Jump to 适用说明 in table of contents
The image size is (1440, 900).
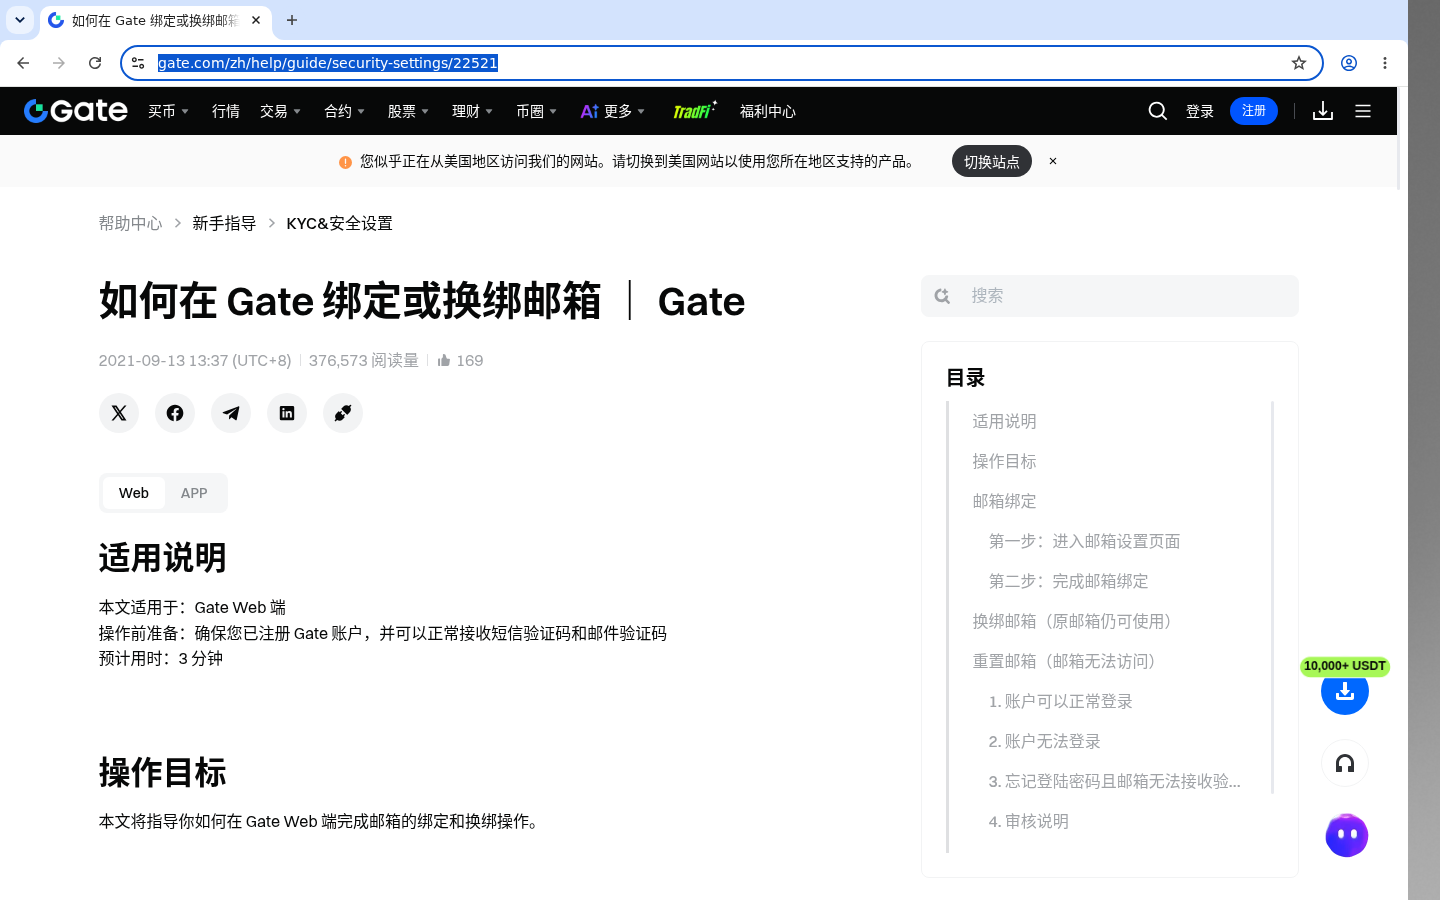(1004, 421)
